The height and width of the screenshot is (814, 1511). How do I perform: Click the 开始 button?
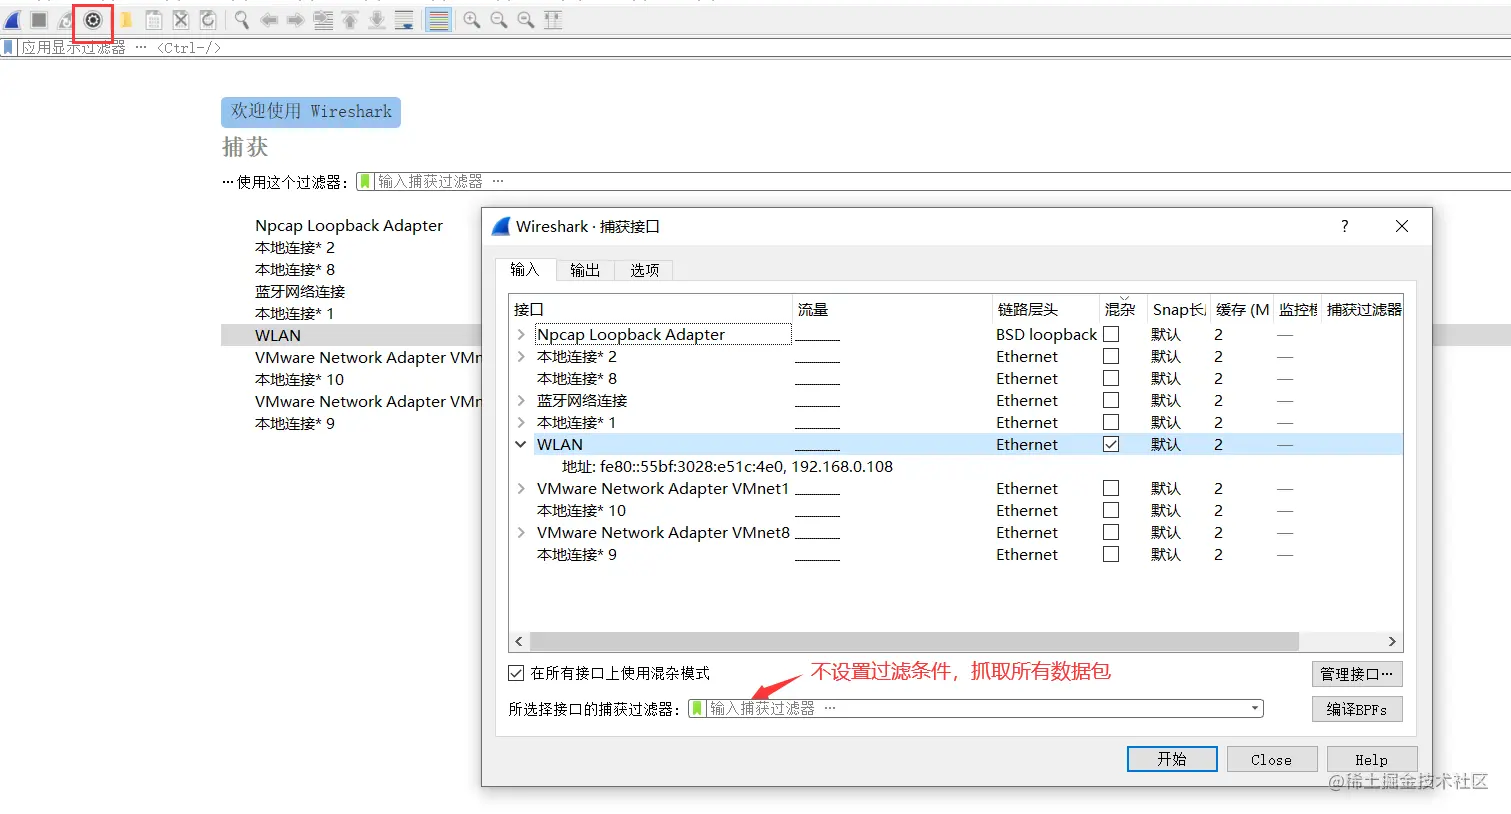click(x=1172, y=759)
